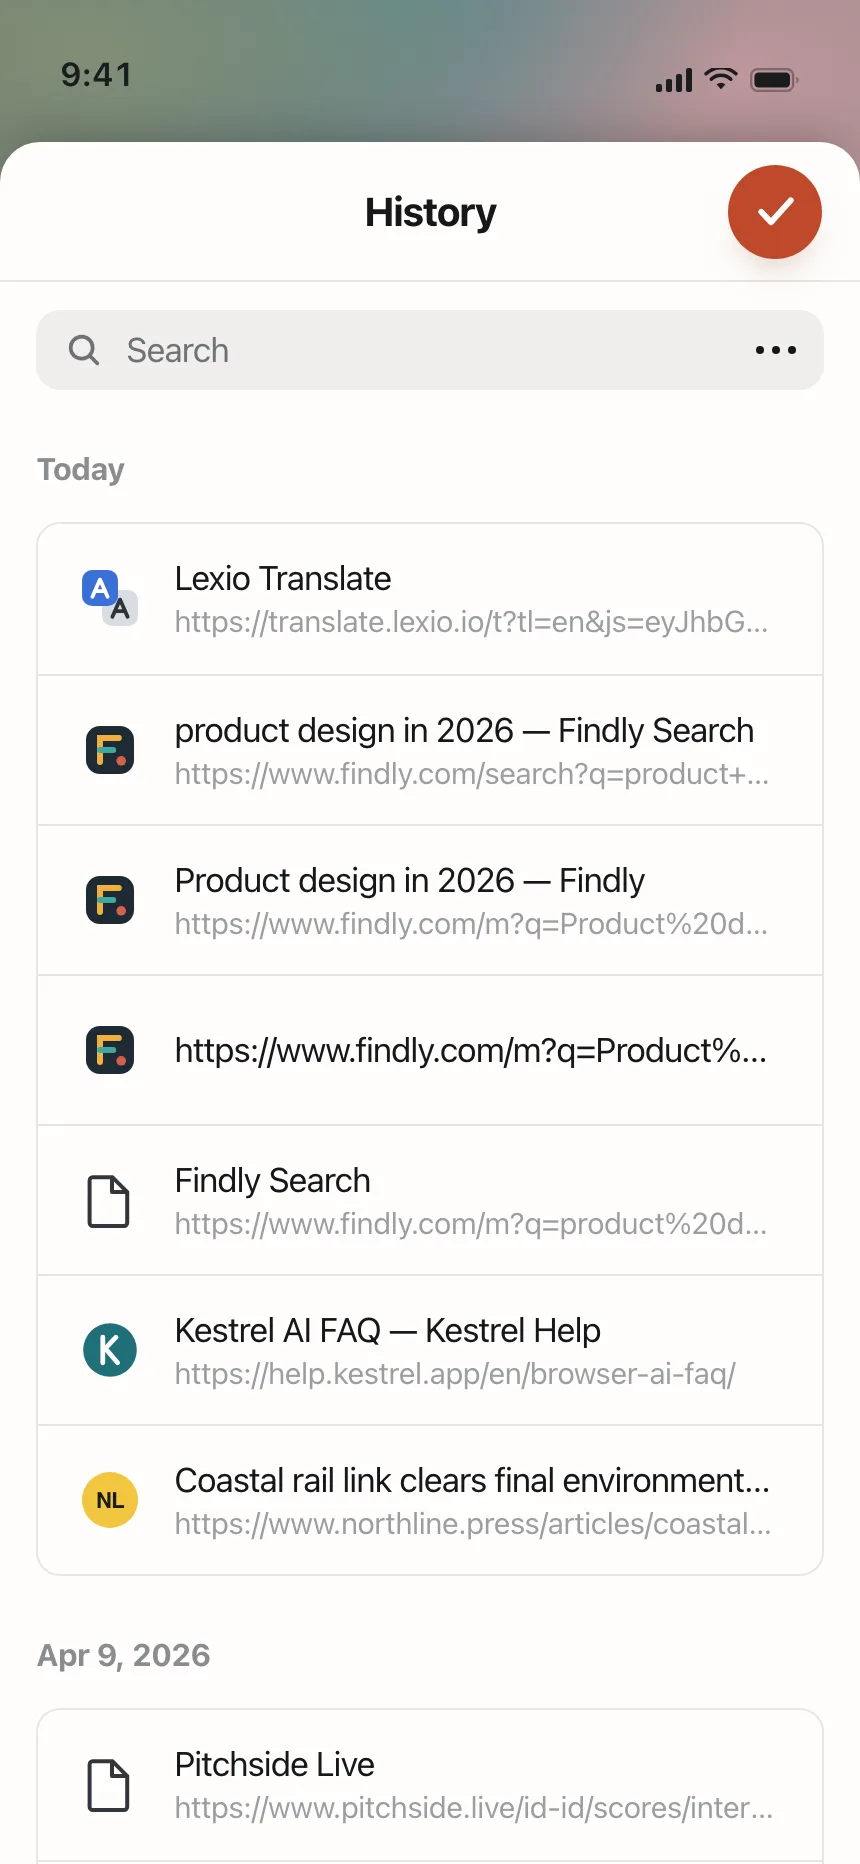Open the three-dots menu in search bar
Image resolution: width=860 pixels, height=1864 pixels.
(776, 350)
